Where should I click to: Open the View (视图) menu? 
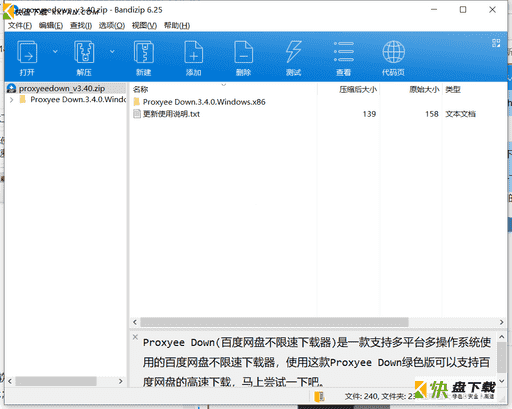(144, 26)
